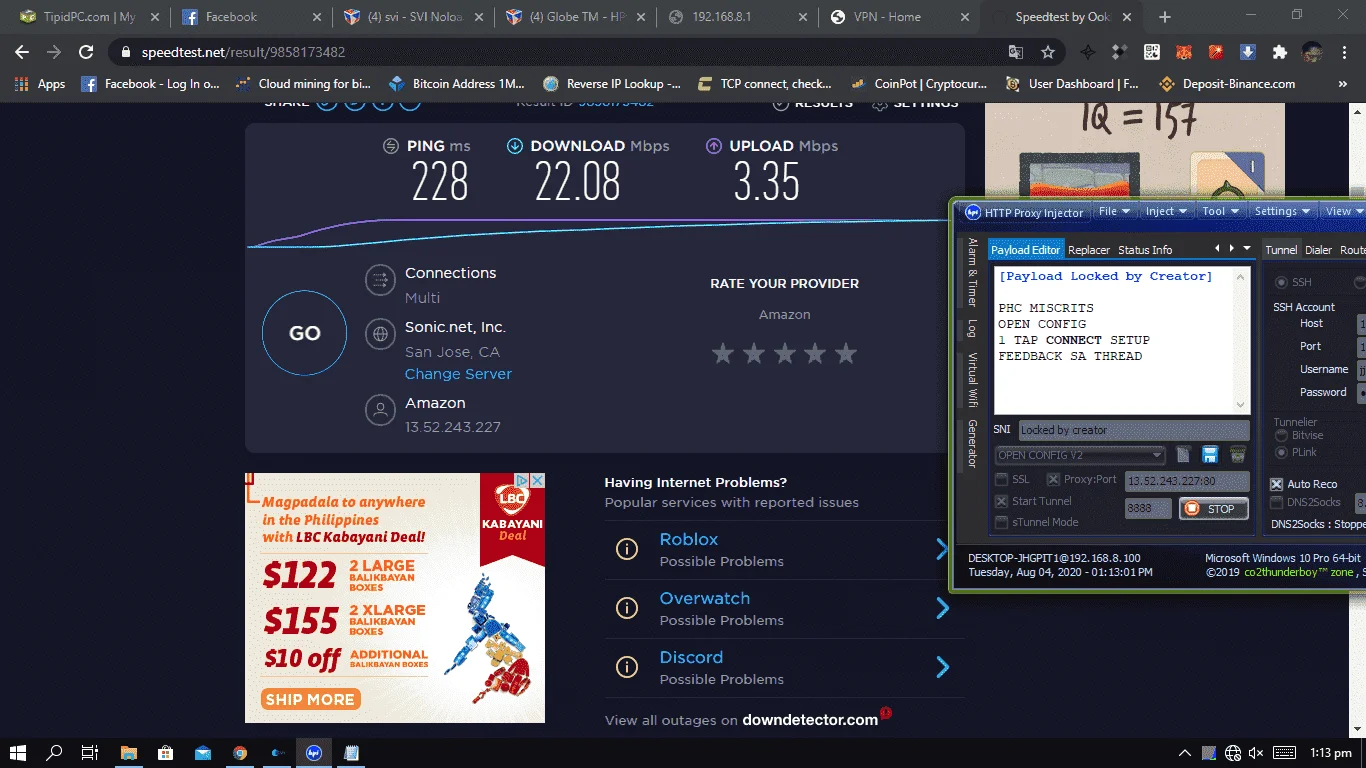Click the Windows Start button
The width and height of the screenshot is (1366, 768).
pyautogui.click(x=18, y=752)
